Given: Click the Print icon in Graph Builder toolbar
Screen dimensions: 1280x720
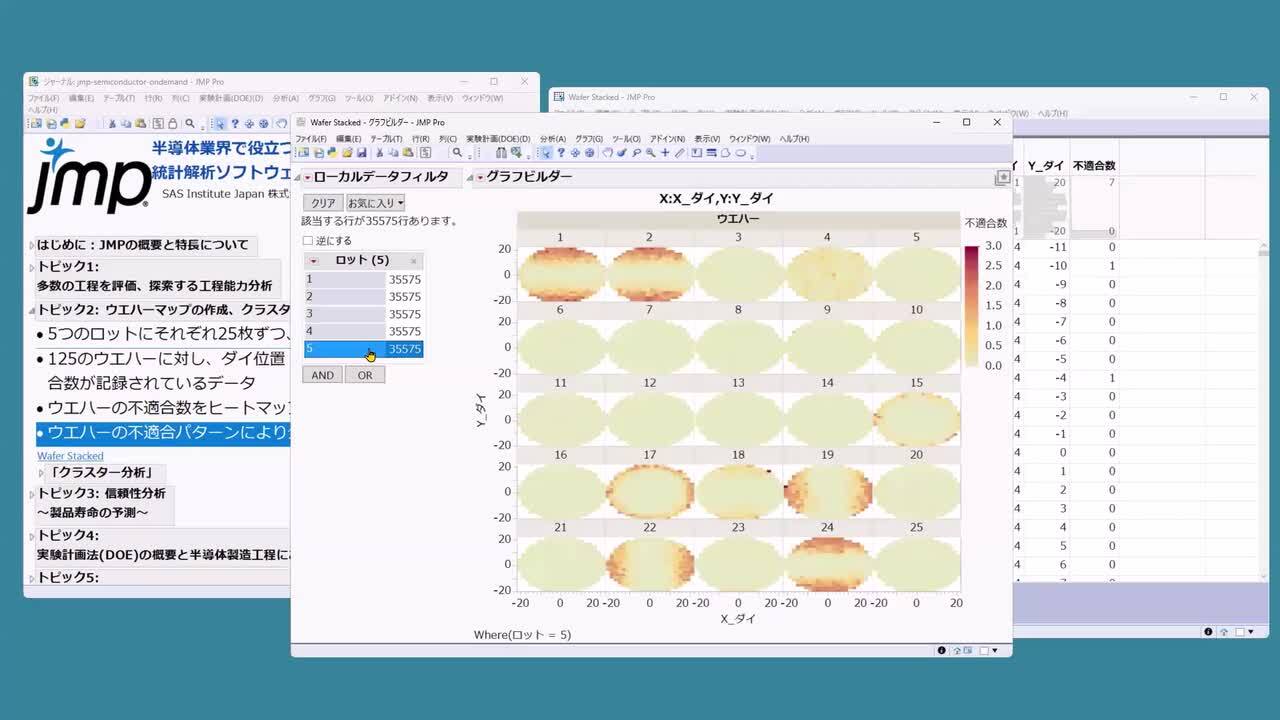Looking at the screenshot, I should (318, 153).
